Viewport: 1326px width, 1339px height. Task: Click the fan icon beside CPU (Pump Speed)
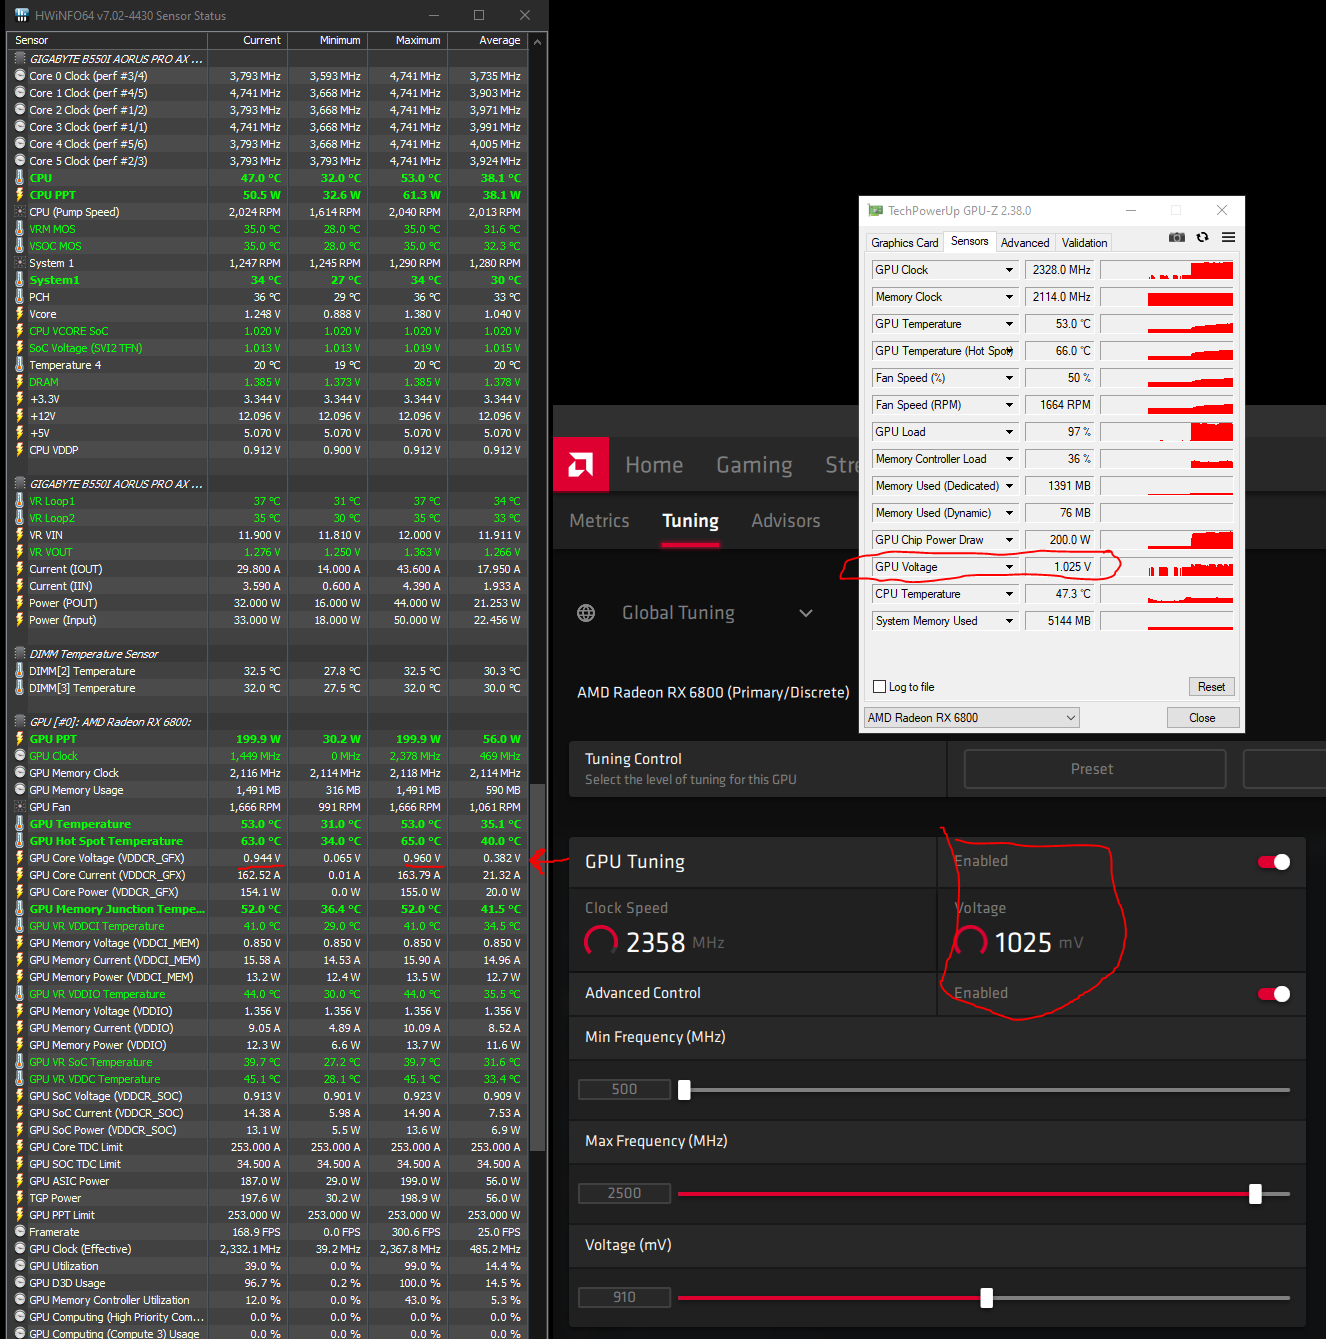click(20, 212)
